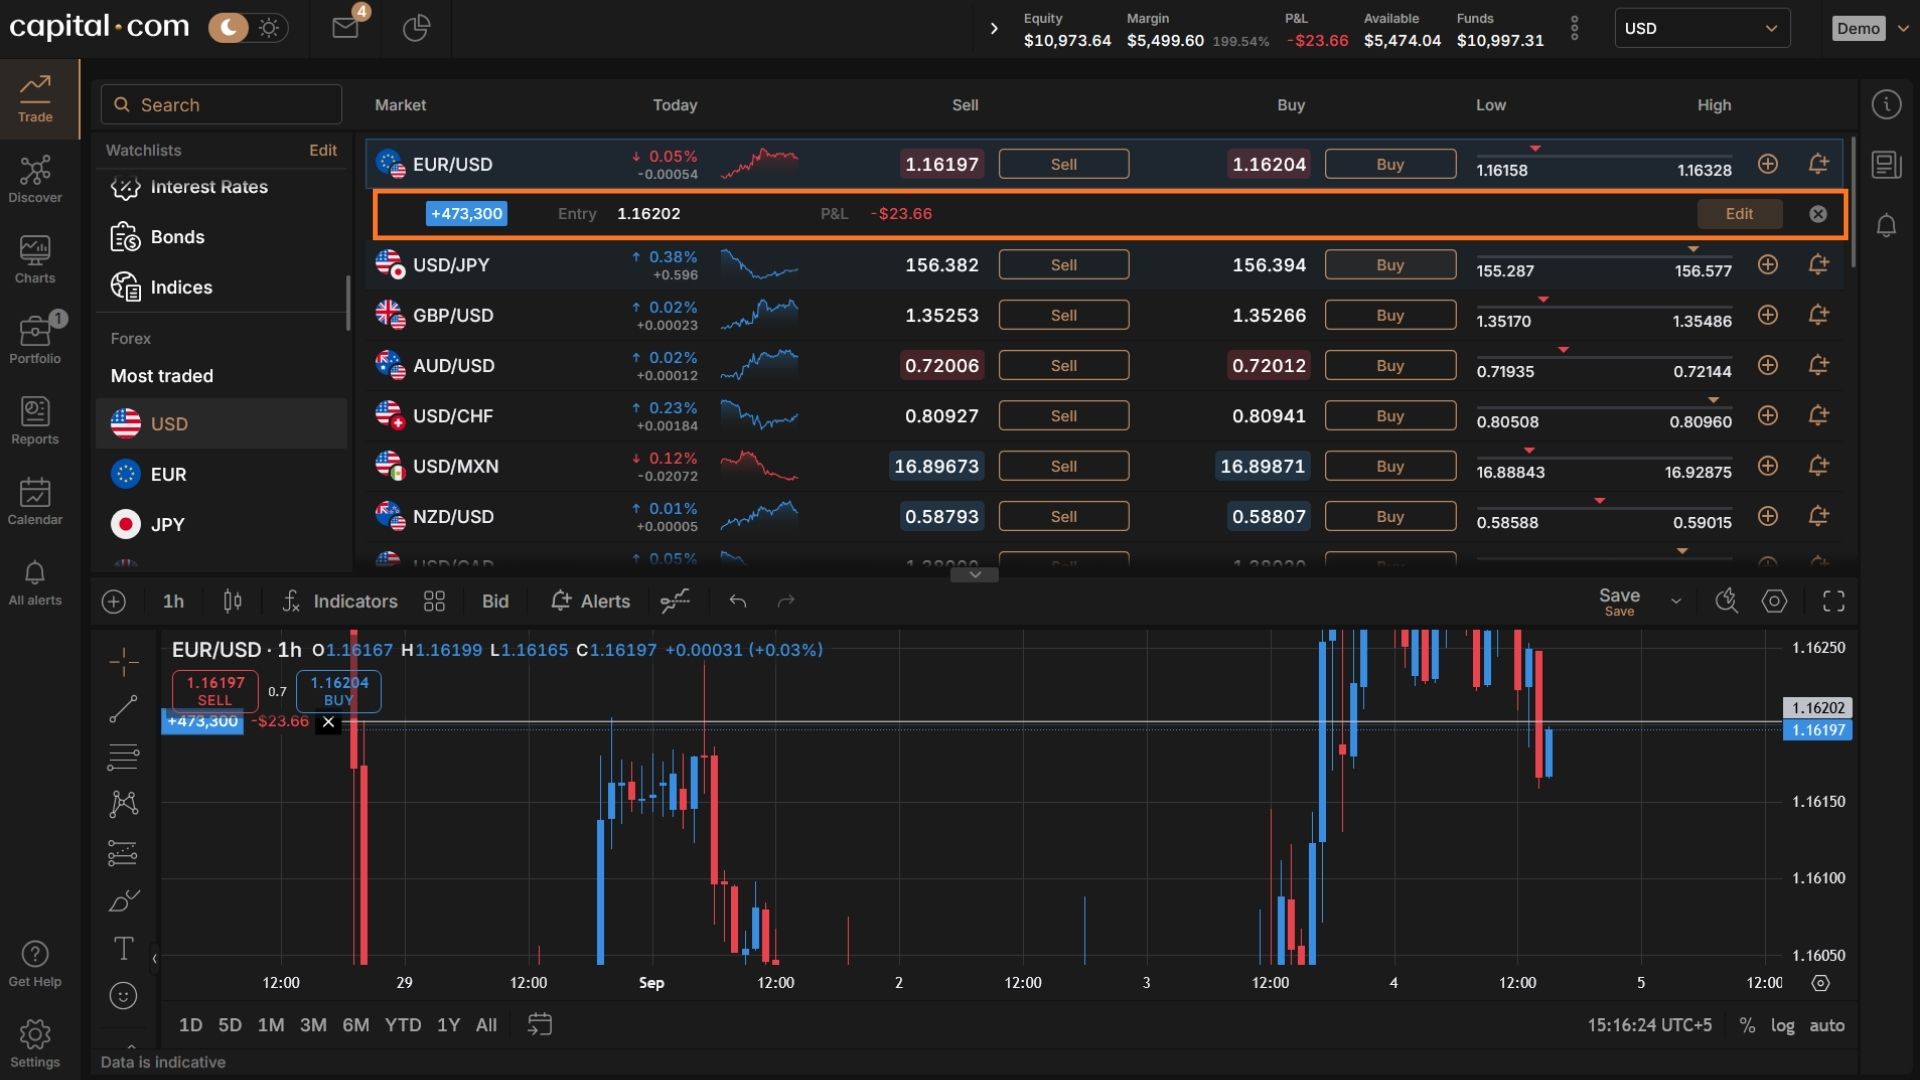Change candlestick chart type
This screenshot has height=1080, width=1920.
coord(232,601)
